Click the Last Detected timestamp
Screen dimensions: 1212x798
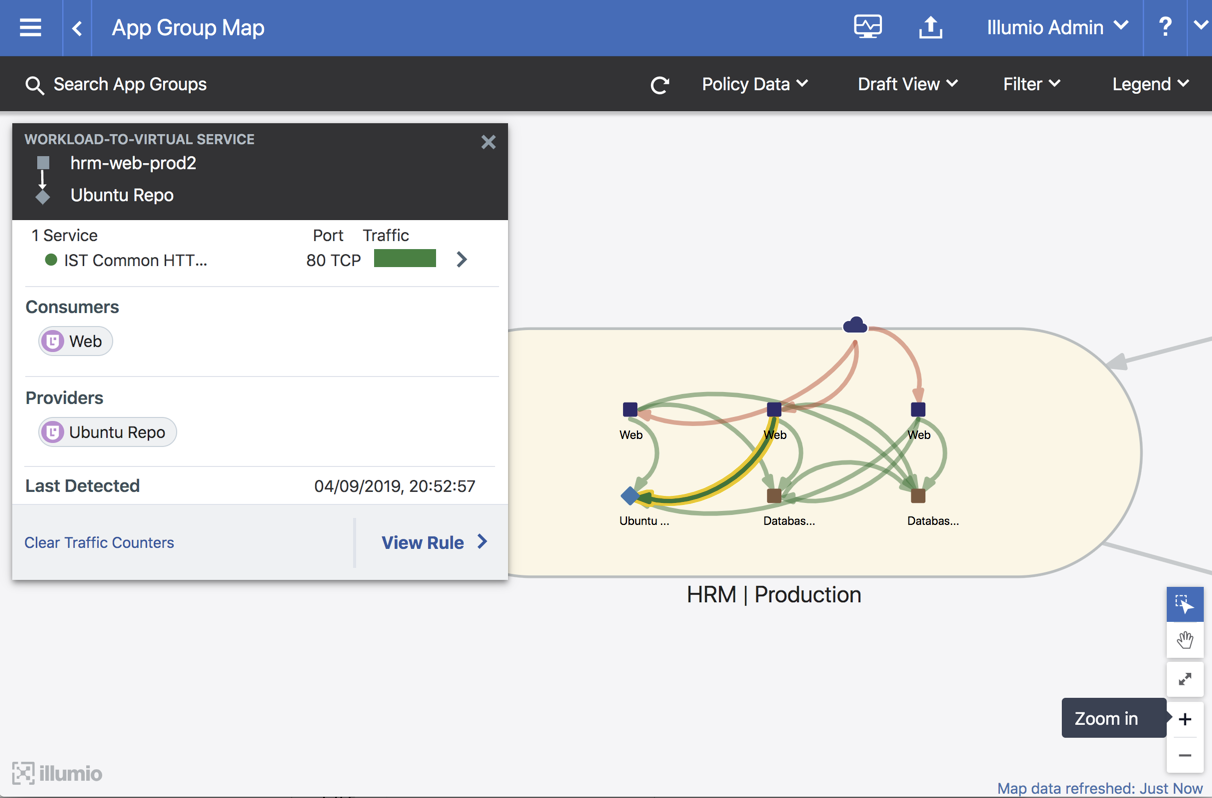click(x=394, y=486)
